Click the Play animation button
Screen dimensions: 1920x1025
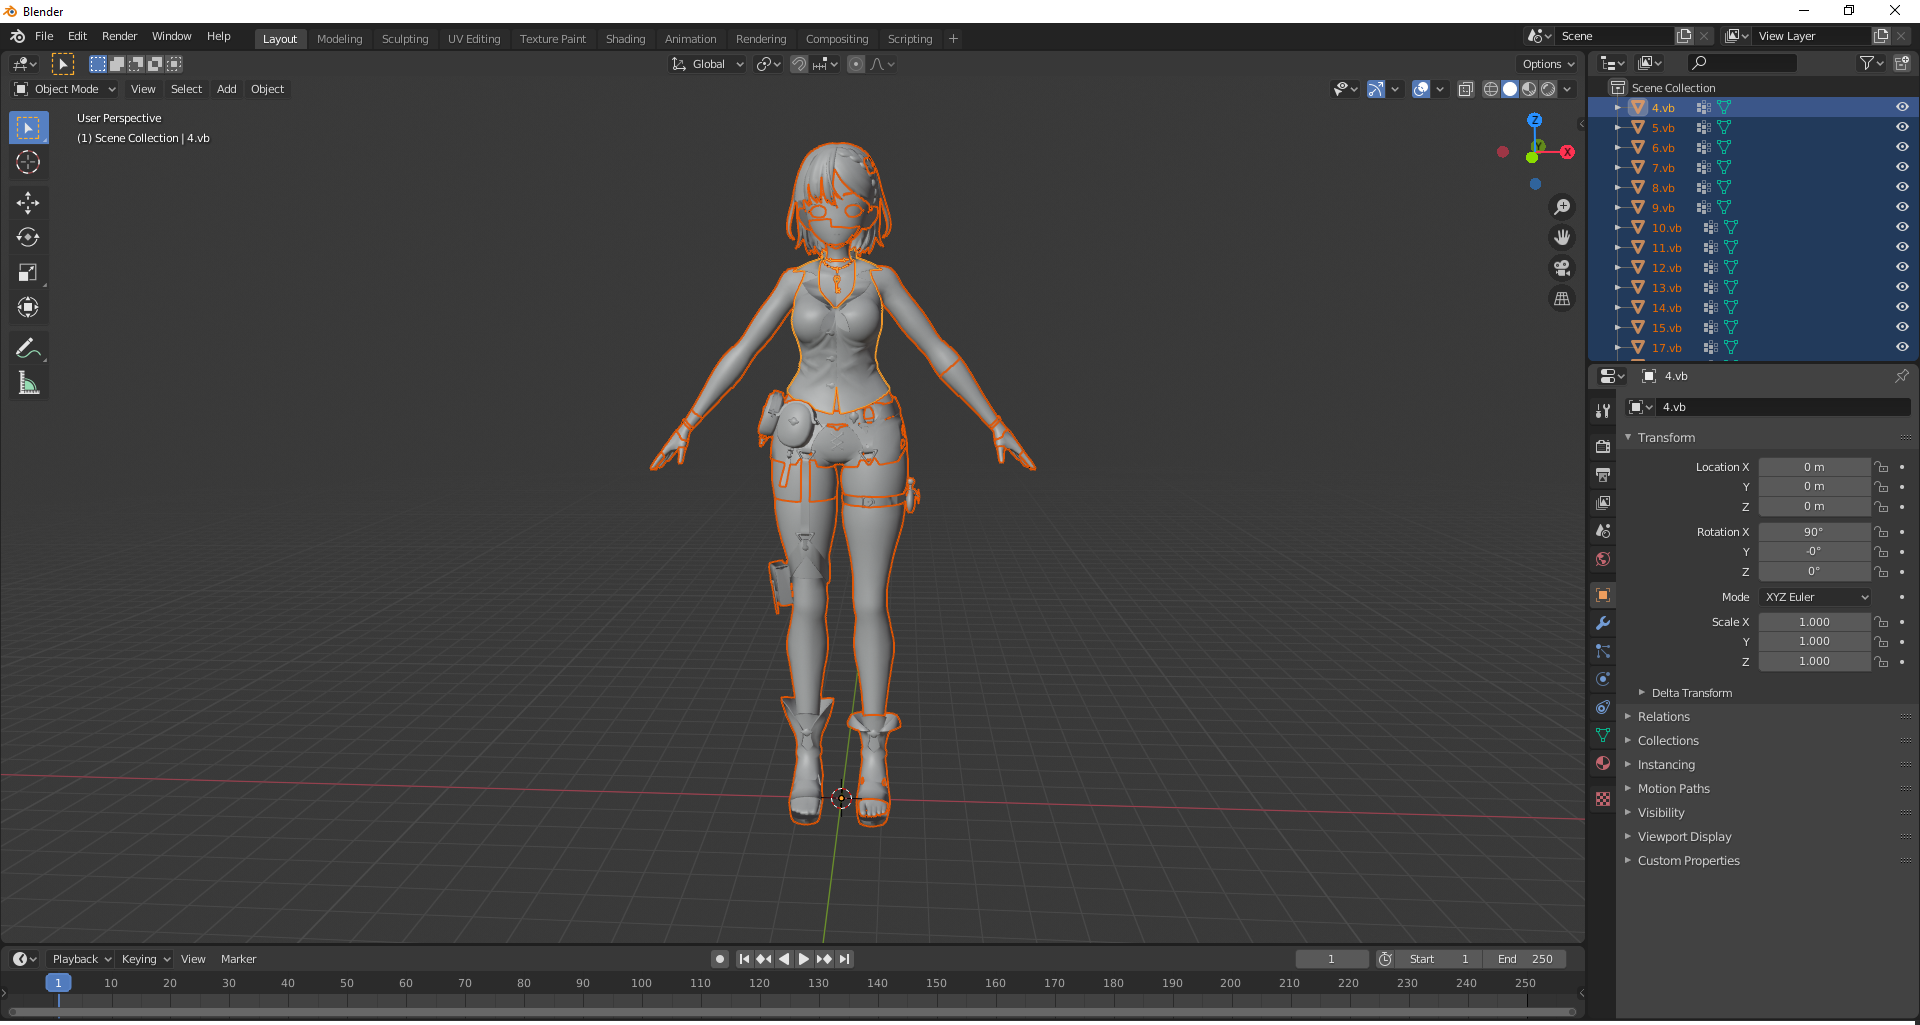(x=804, y=959)
